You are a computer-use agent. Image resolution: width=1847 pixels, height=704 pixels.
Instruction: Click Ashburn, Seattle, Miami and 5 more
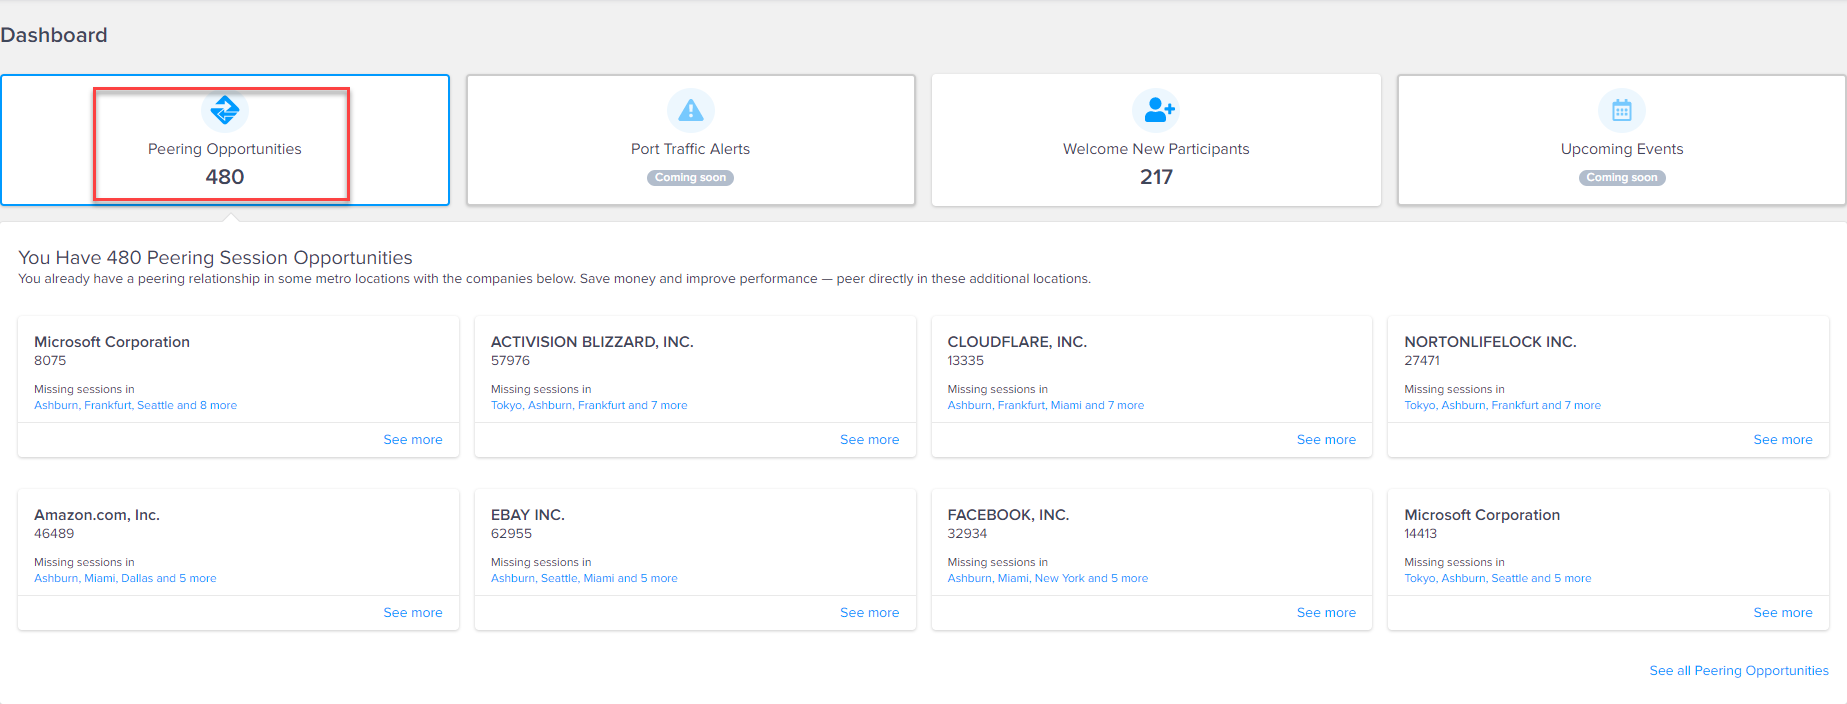point(584,579)
